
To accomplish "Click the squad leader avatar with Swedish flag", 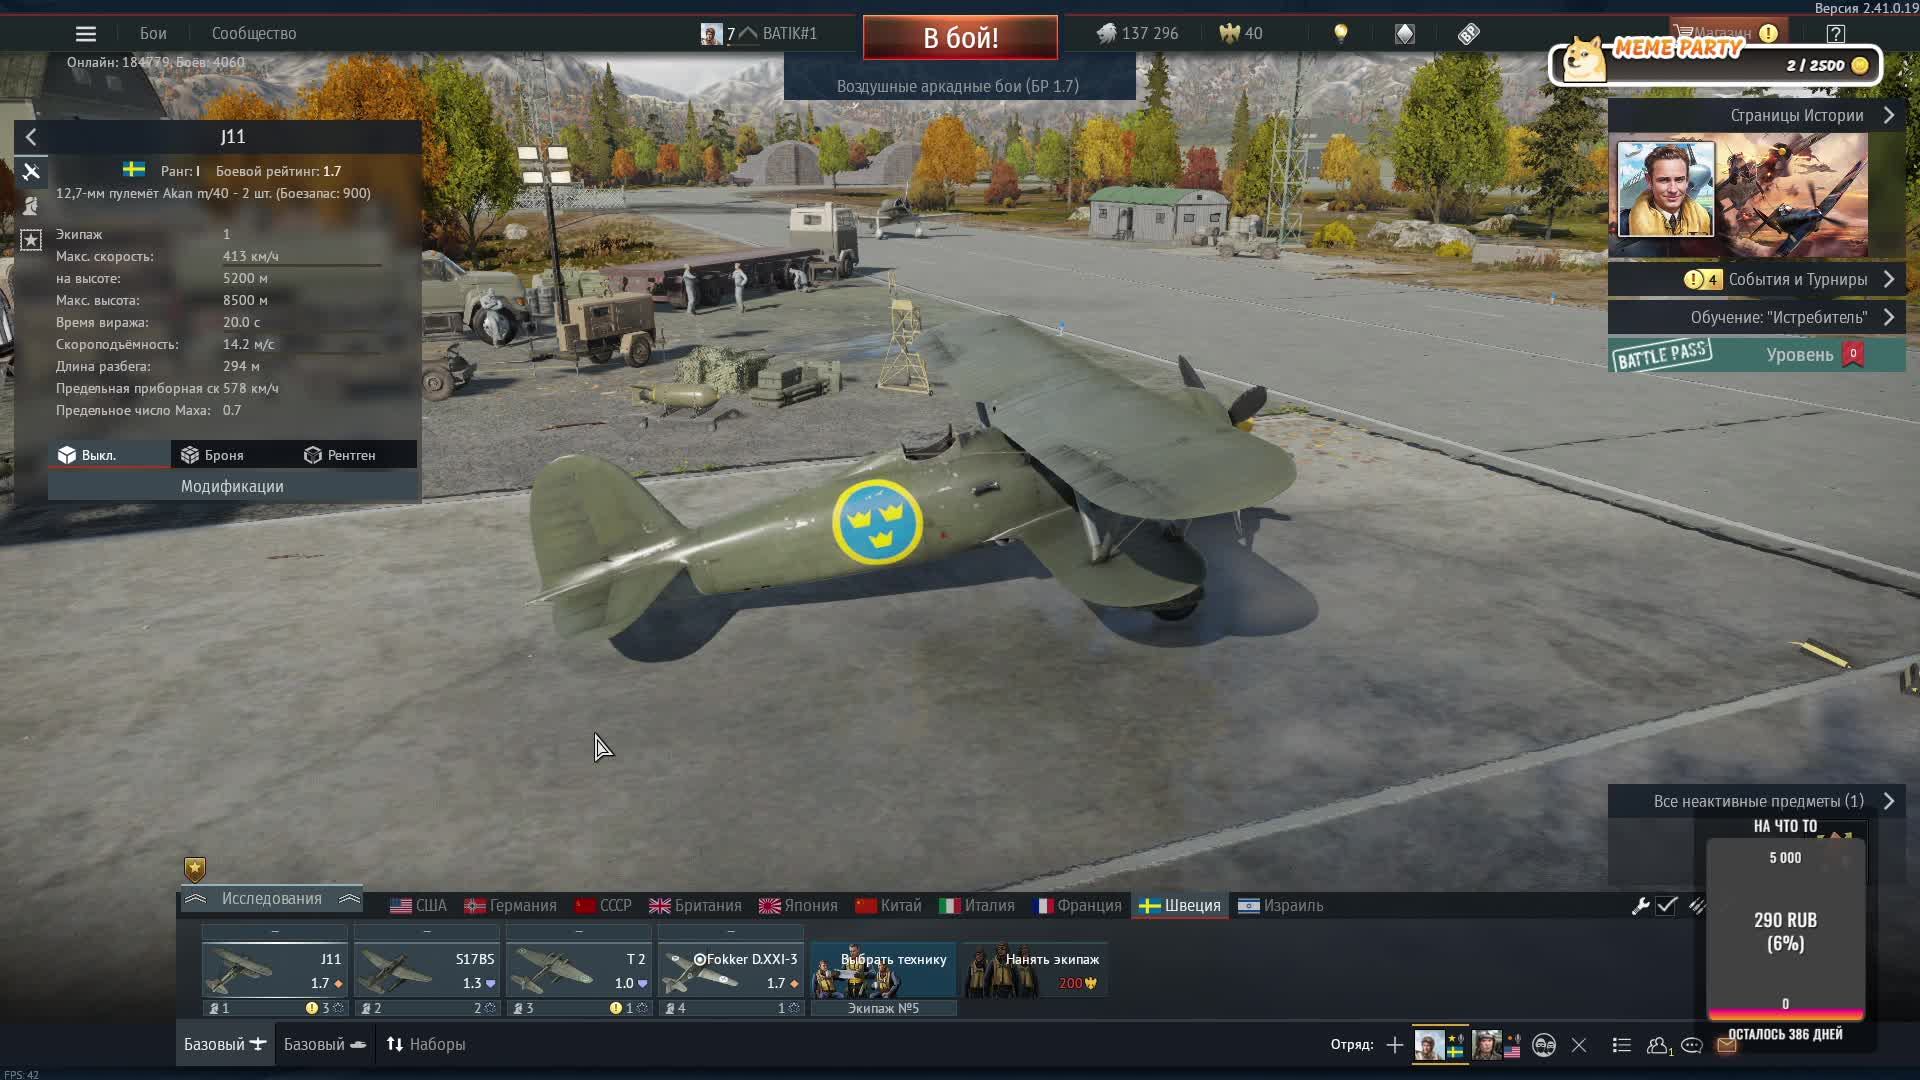I will coord(1439,1045).
